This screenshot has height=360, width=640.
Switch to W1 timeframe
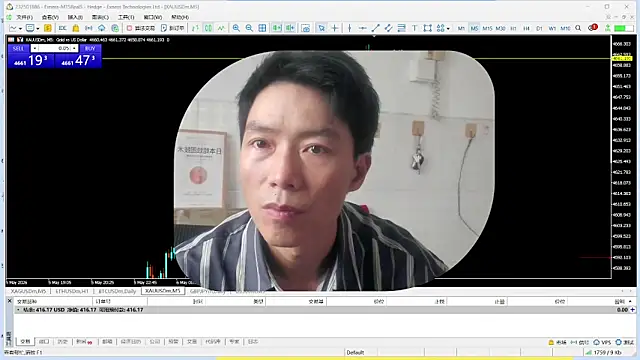click(x=552, y=28)
